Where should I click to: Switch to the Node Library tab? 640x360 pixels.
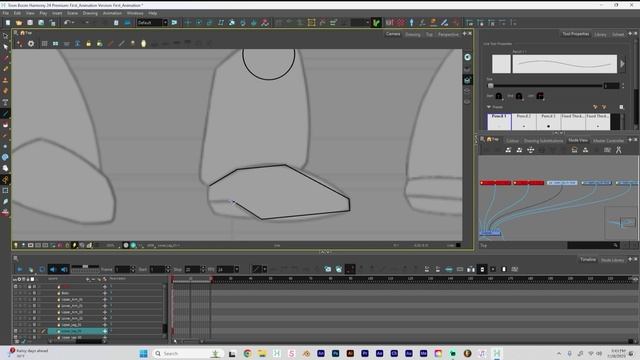(x=612, y=260)
